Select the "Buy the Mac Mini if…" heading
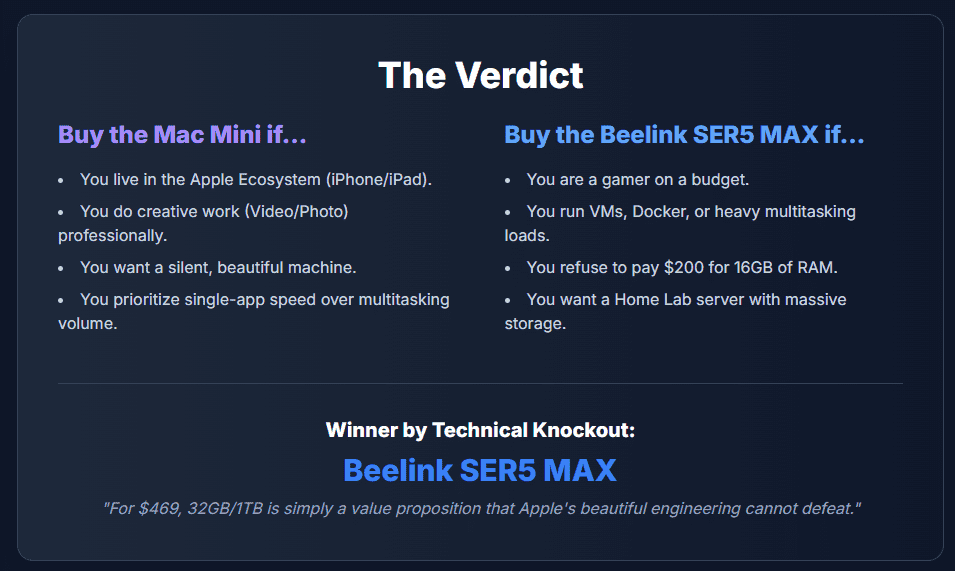955x571 pixels. pyautogui.click(x=182, y=135)
